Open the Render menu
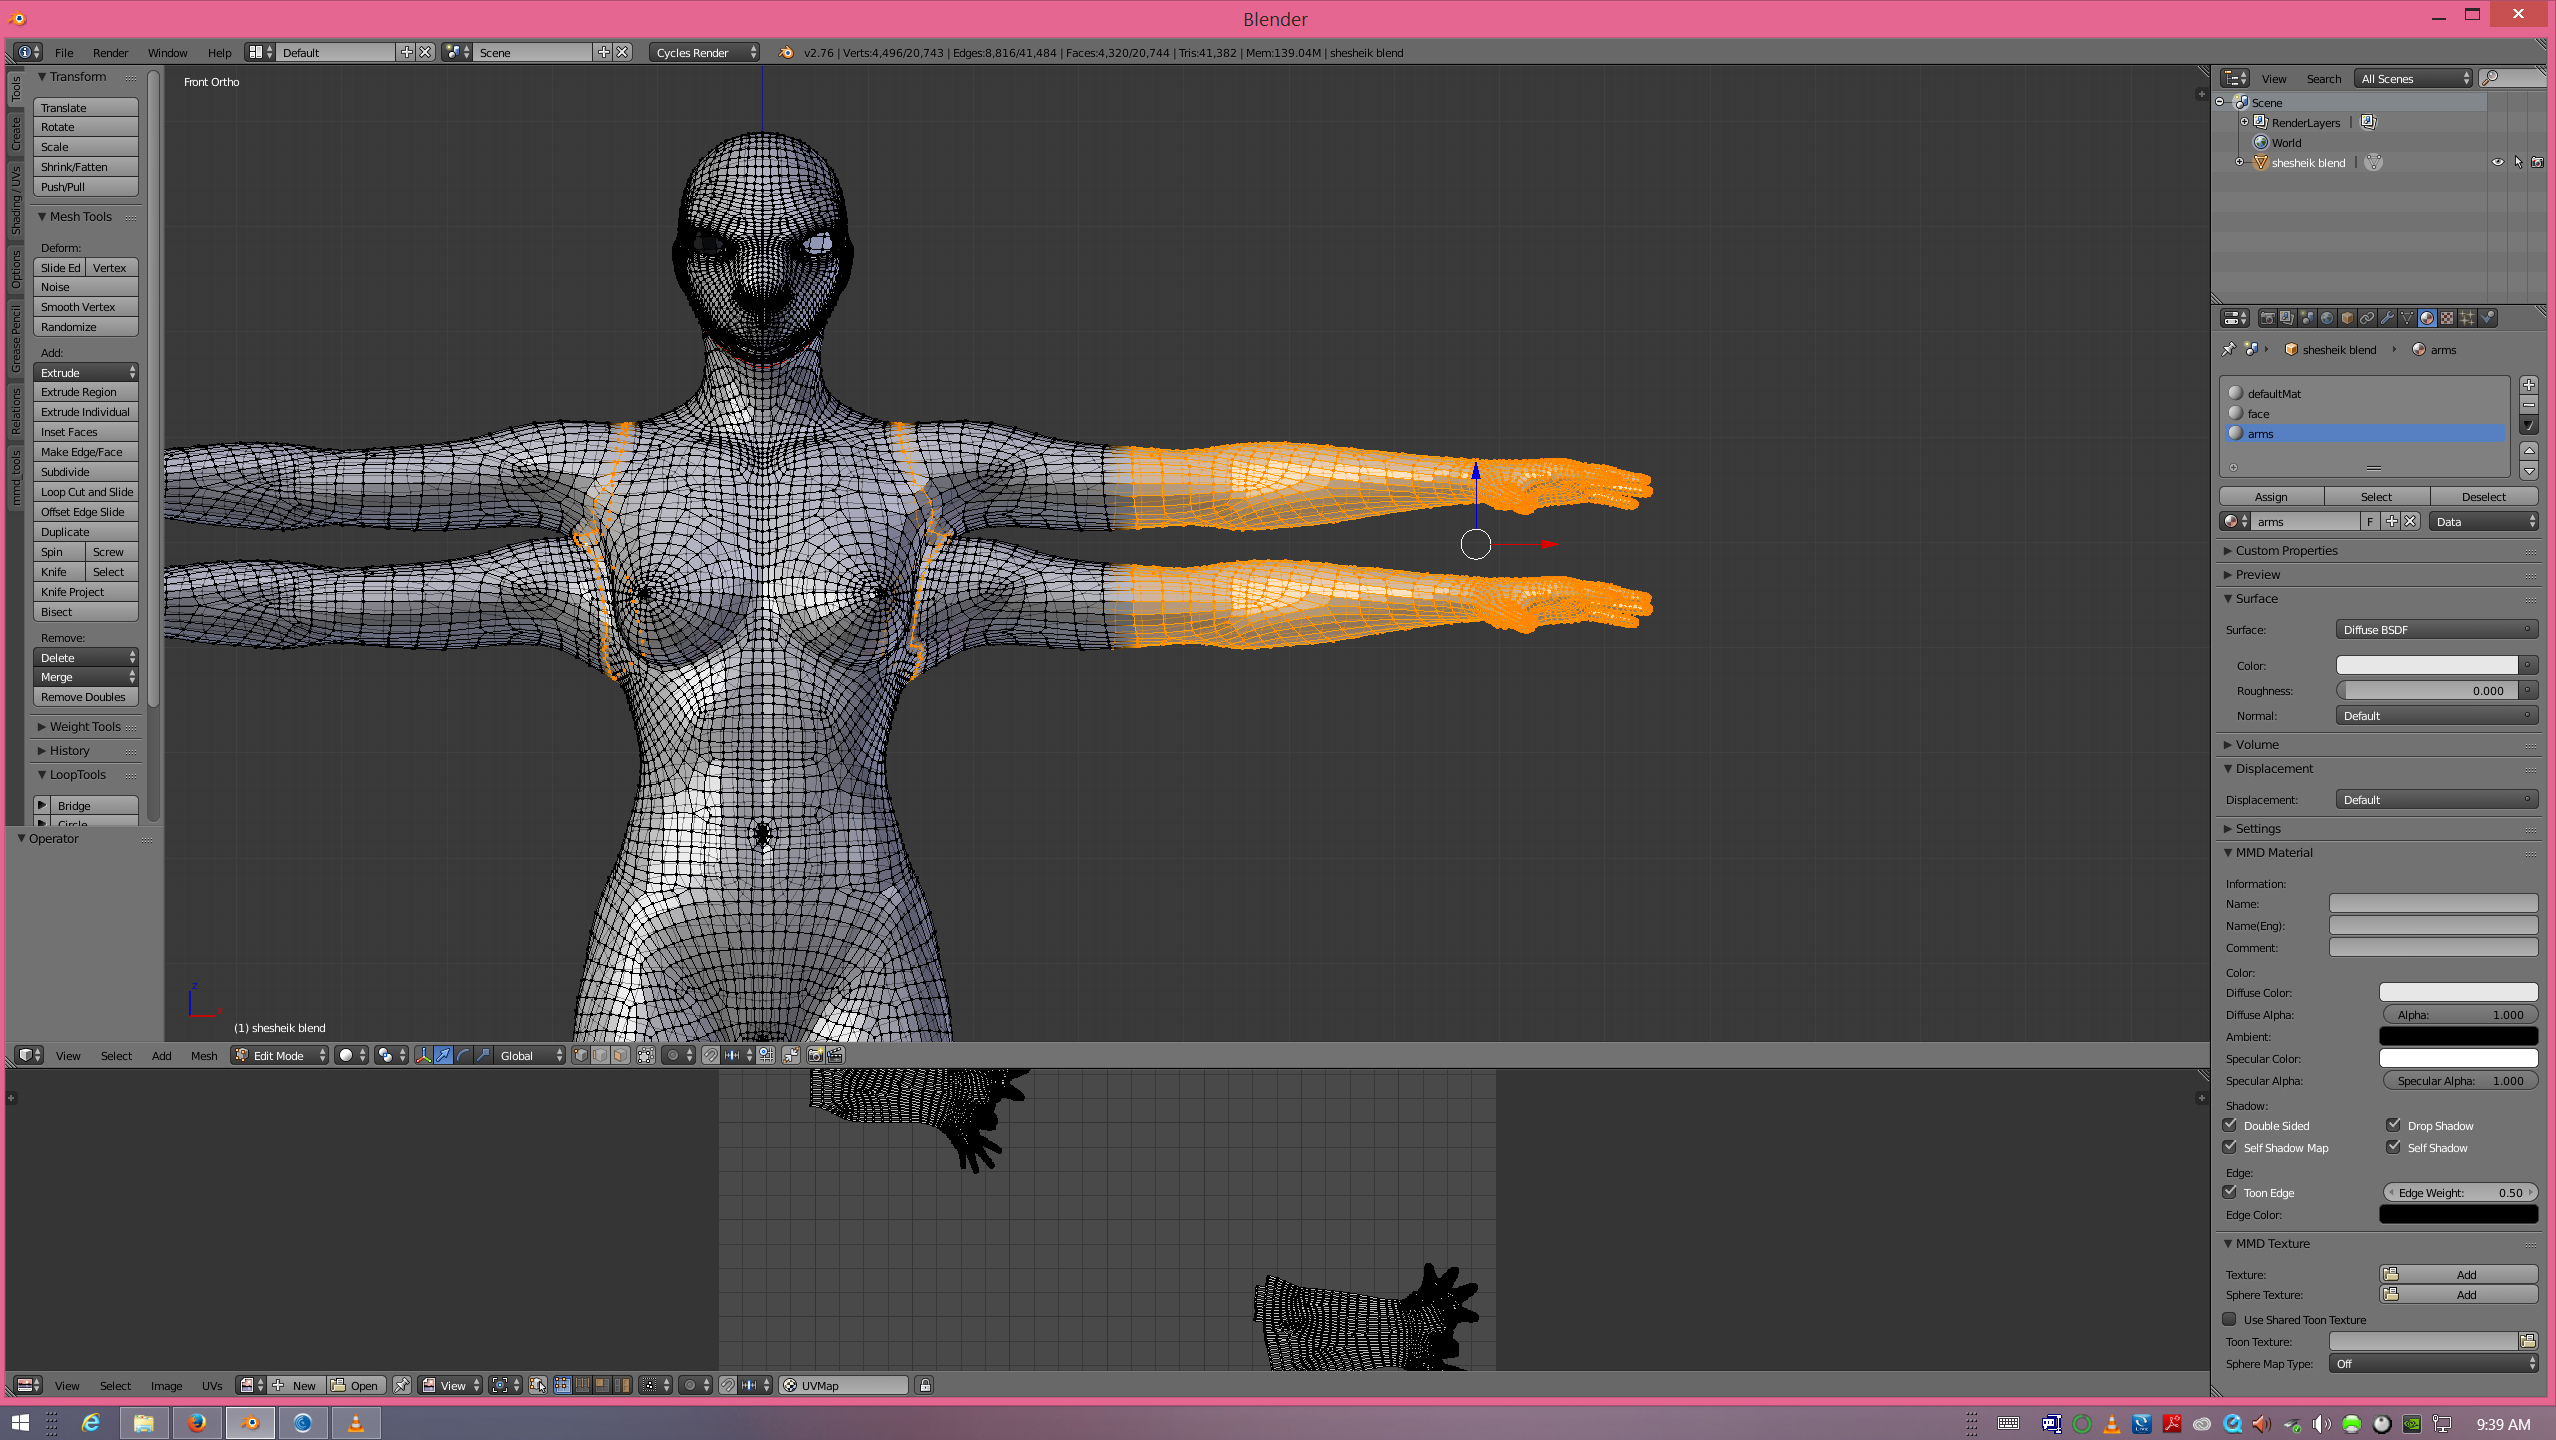The image size is (2556, 1440). (110, 53)
